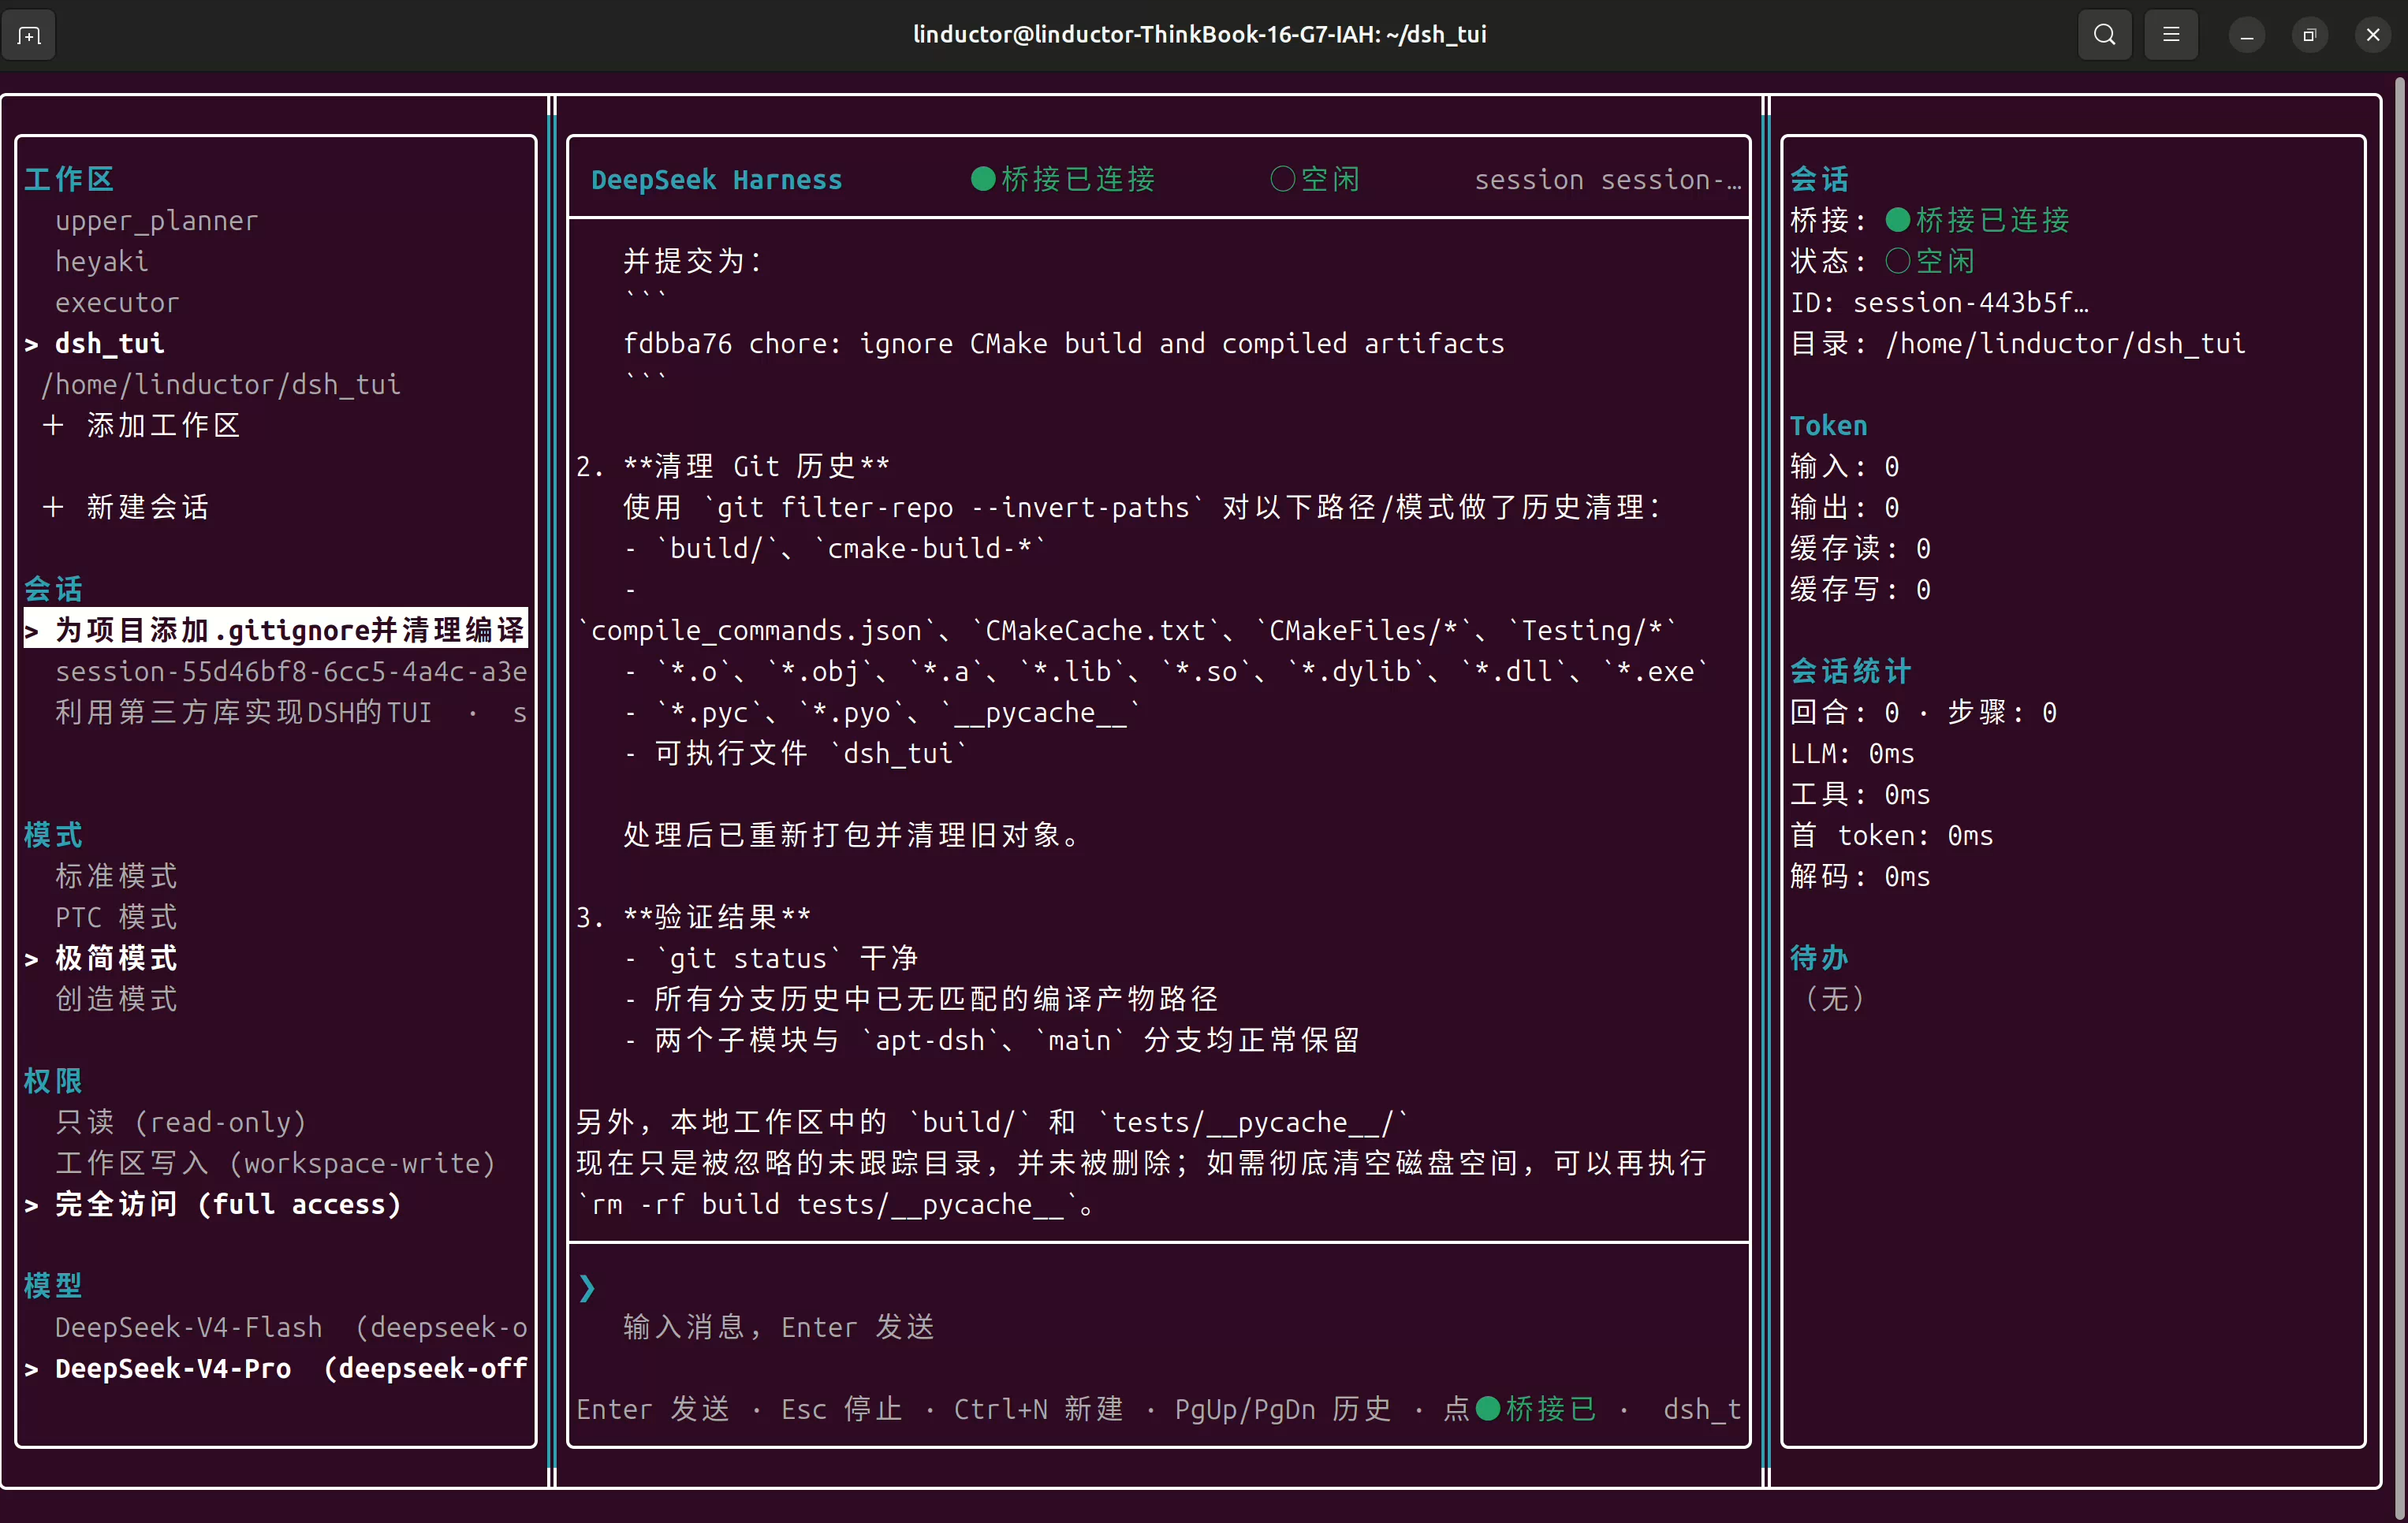Click /home/linductor/dsh_tui path under workspace
Image resolution: width=2408 pixels, height=1523 pixels.
click(220, 384)
